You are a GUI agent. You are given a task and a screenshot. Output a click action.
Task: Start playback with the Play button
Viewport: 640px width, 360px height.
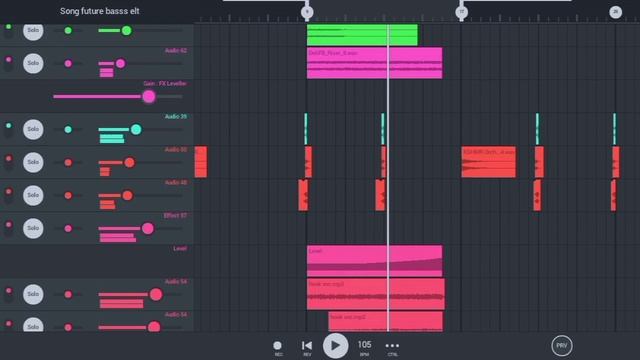click(336, 346)
